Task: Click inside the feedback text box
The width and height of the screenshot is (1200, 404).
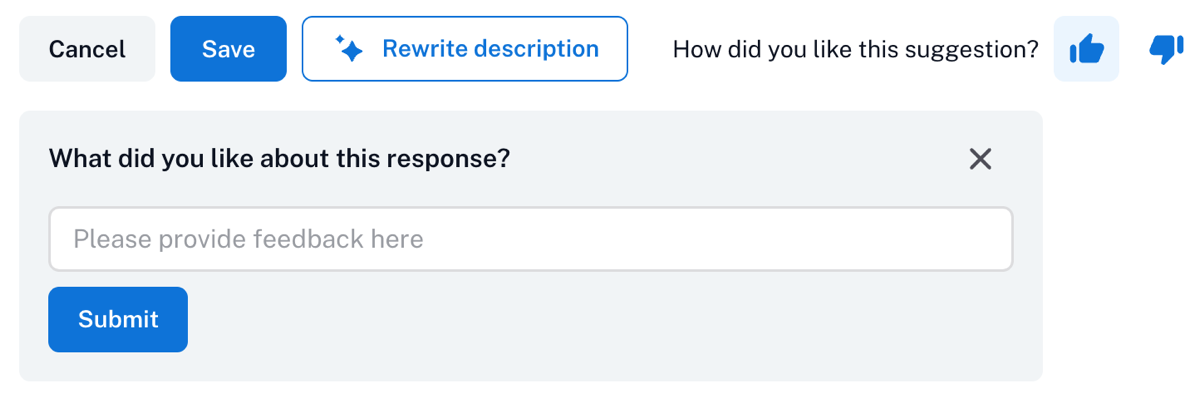Action: (x=531, y=239)
